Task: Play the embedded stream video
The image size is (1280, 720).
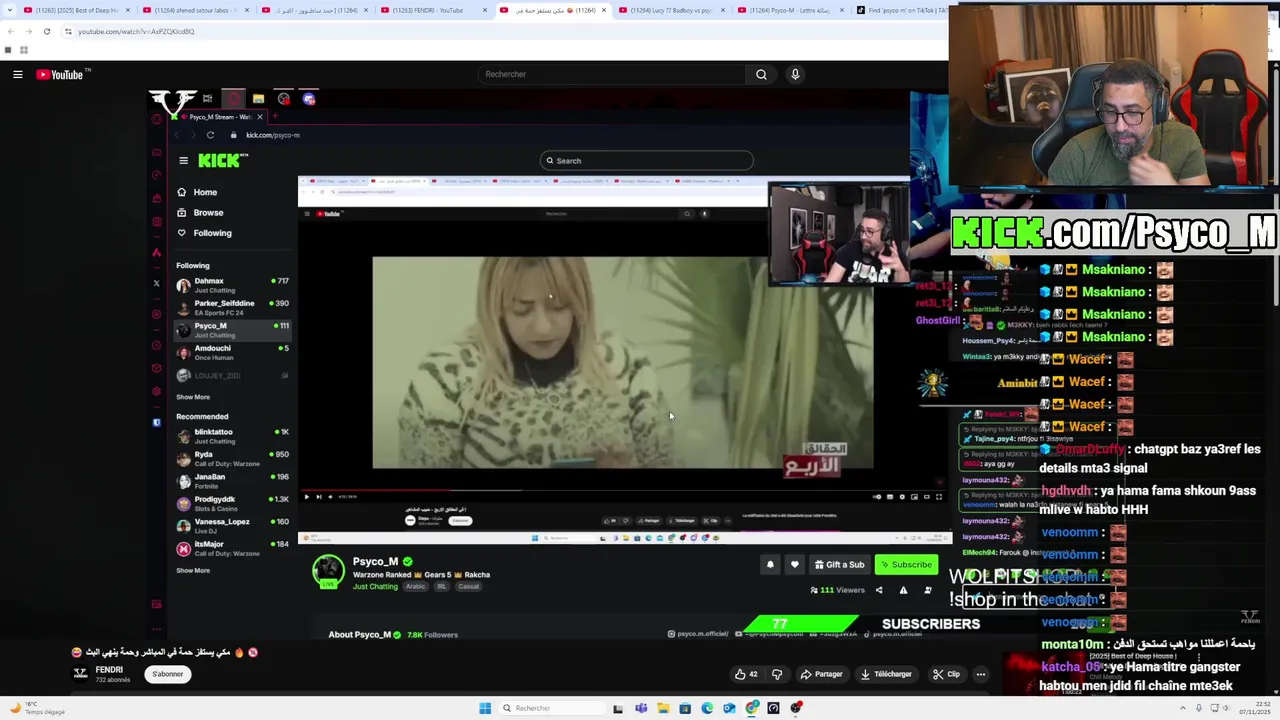Action: click(x=307, y=497)
